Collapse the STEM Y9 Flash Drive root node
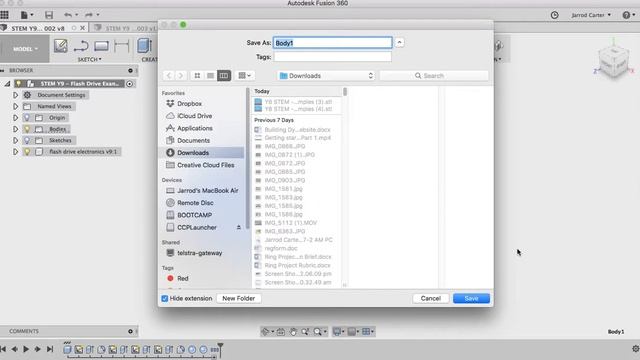640x360 pixels. pos(7,84)
